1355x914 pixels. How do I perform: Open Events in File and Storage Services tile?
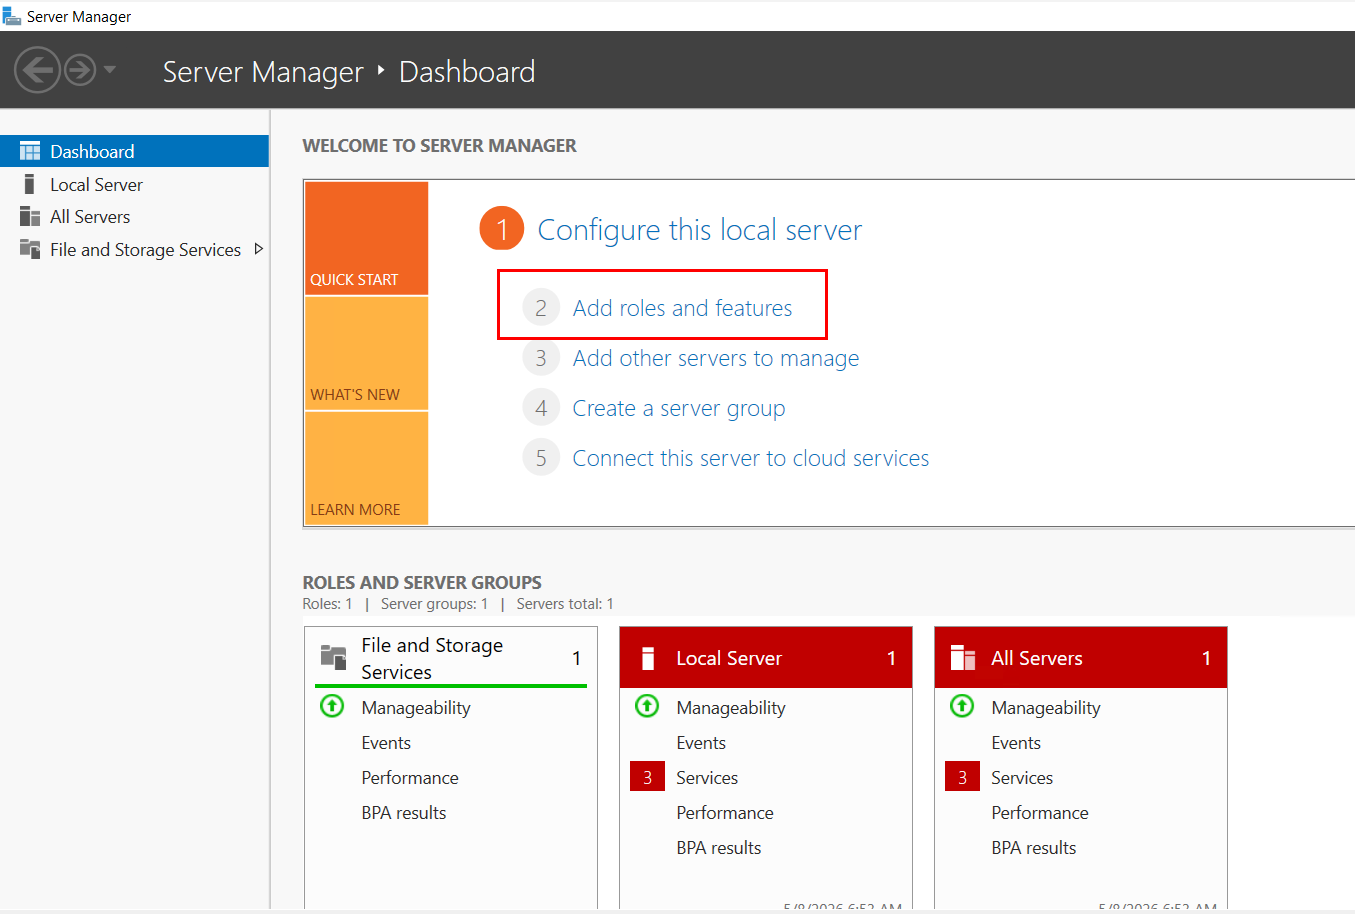(386, 743)
